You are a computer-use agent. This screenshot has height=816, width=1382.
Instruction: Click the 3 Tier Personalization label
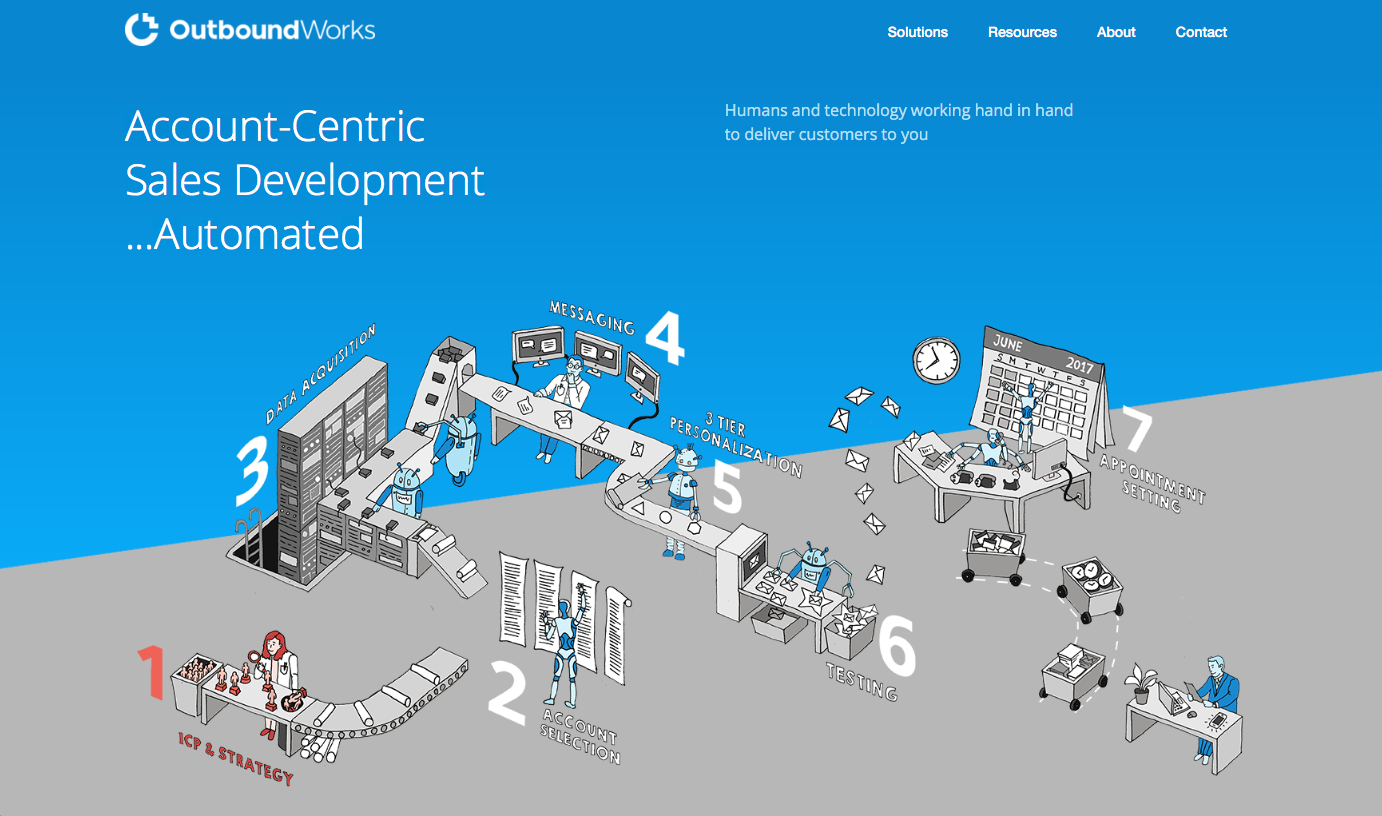point(737,442)
